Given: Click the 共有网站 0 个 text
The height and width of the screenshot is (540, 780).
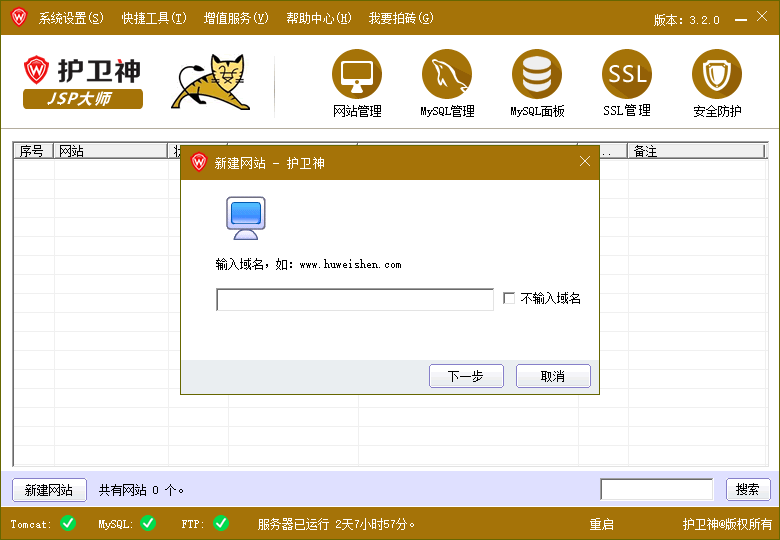Looking at the screenshot, I should (141, 490).
